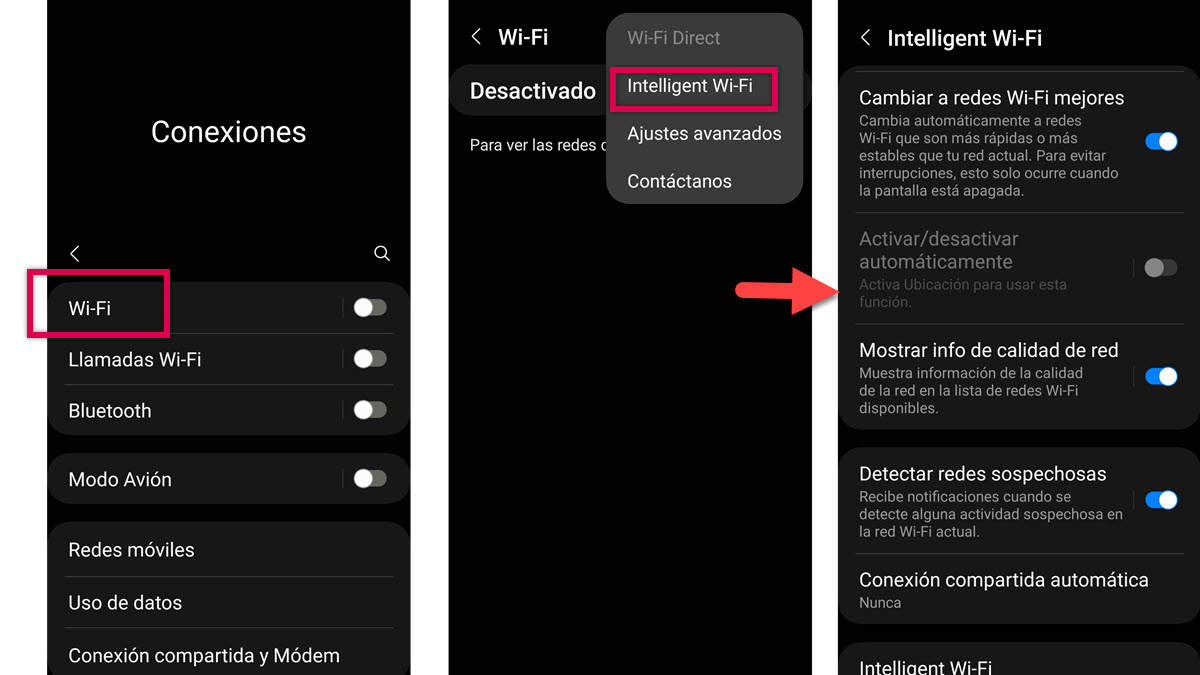
Task: Tap the Conexiones header title
Action: 229,132
